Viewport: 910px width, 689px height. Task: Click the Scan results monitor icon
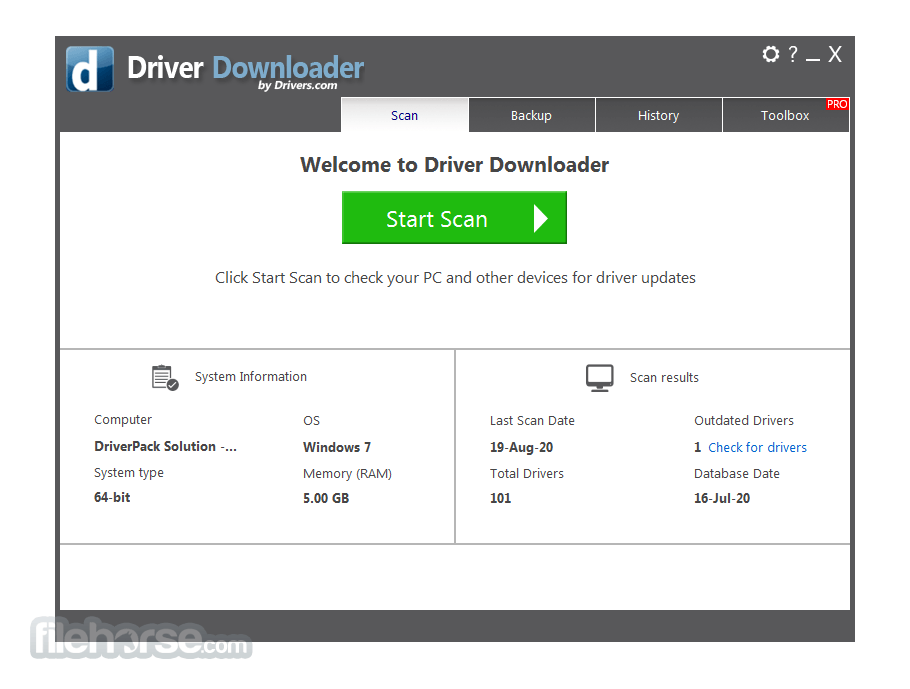click(600, 378)
